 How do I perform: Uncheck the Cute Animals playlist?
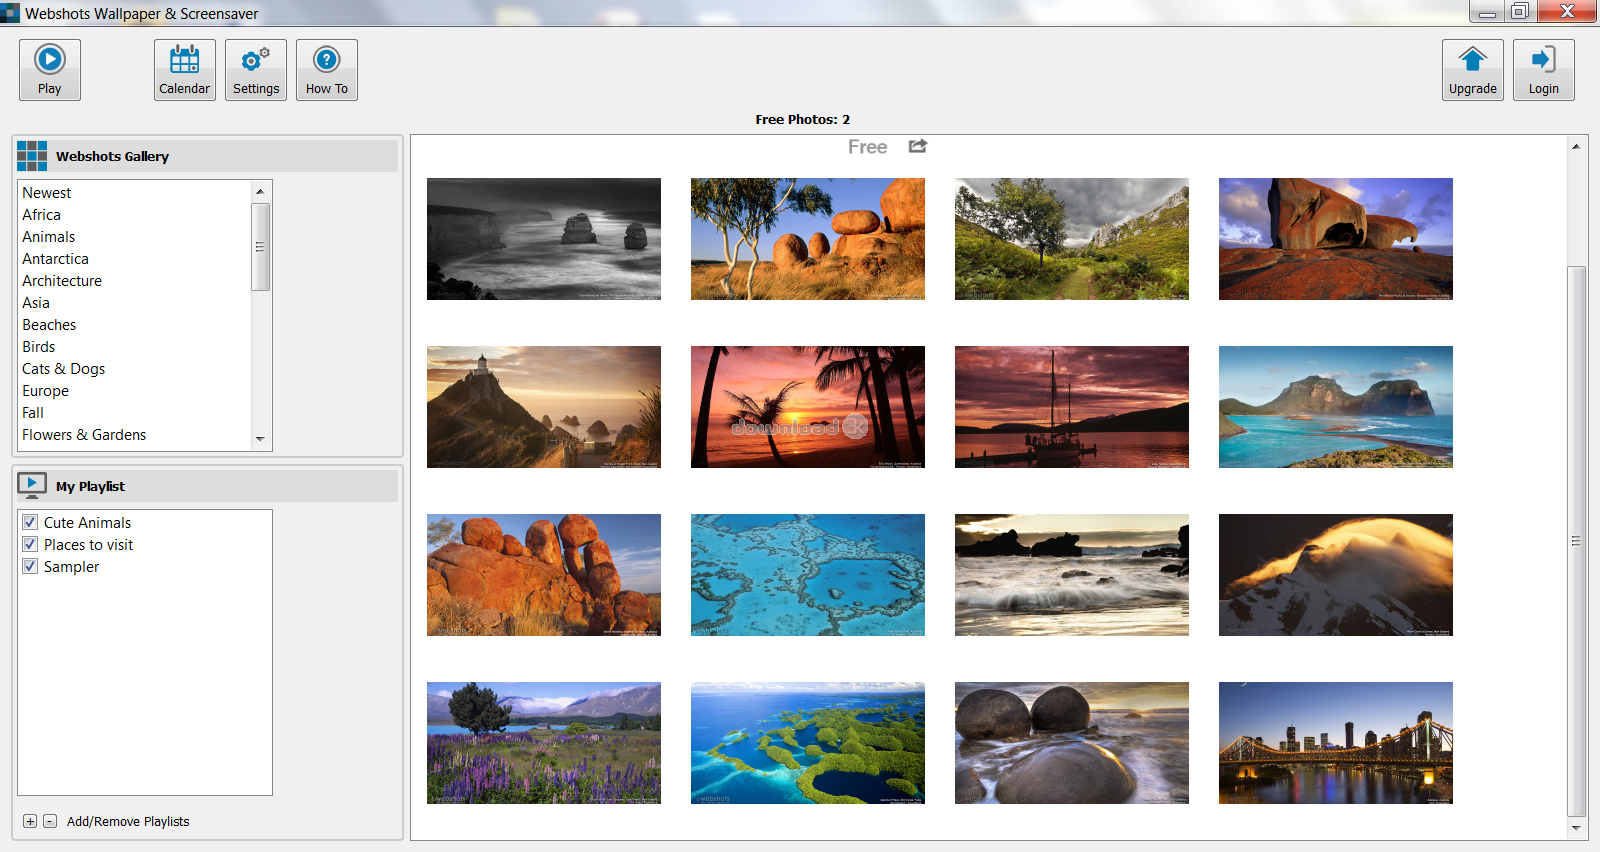[30, 522]
